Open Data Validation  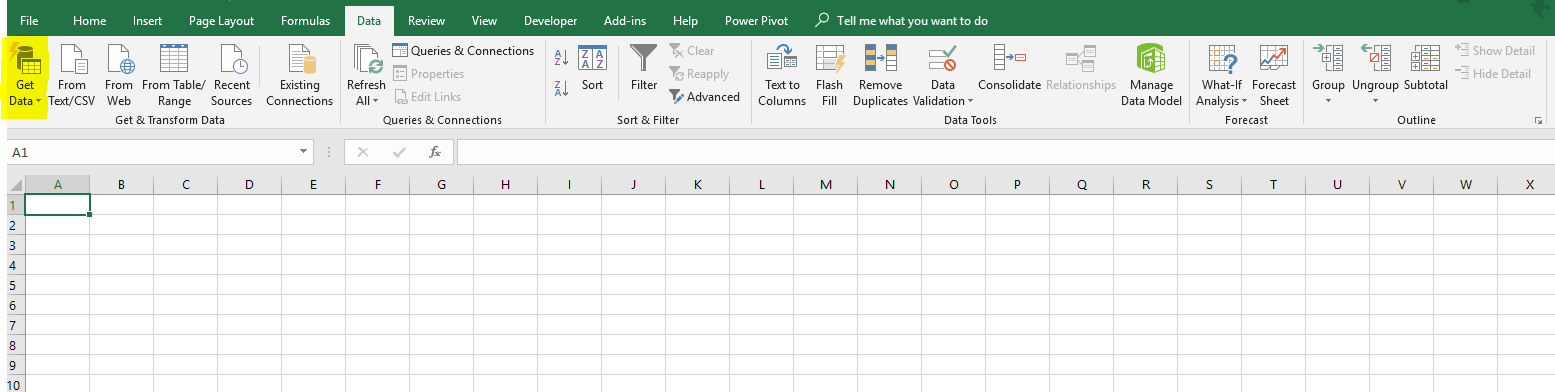(x=942, y=76)
